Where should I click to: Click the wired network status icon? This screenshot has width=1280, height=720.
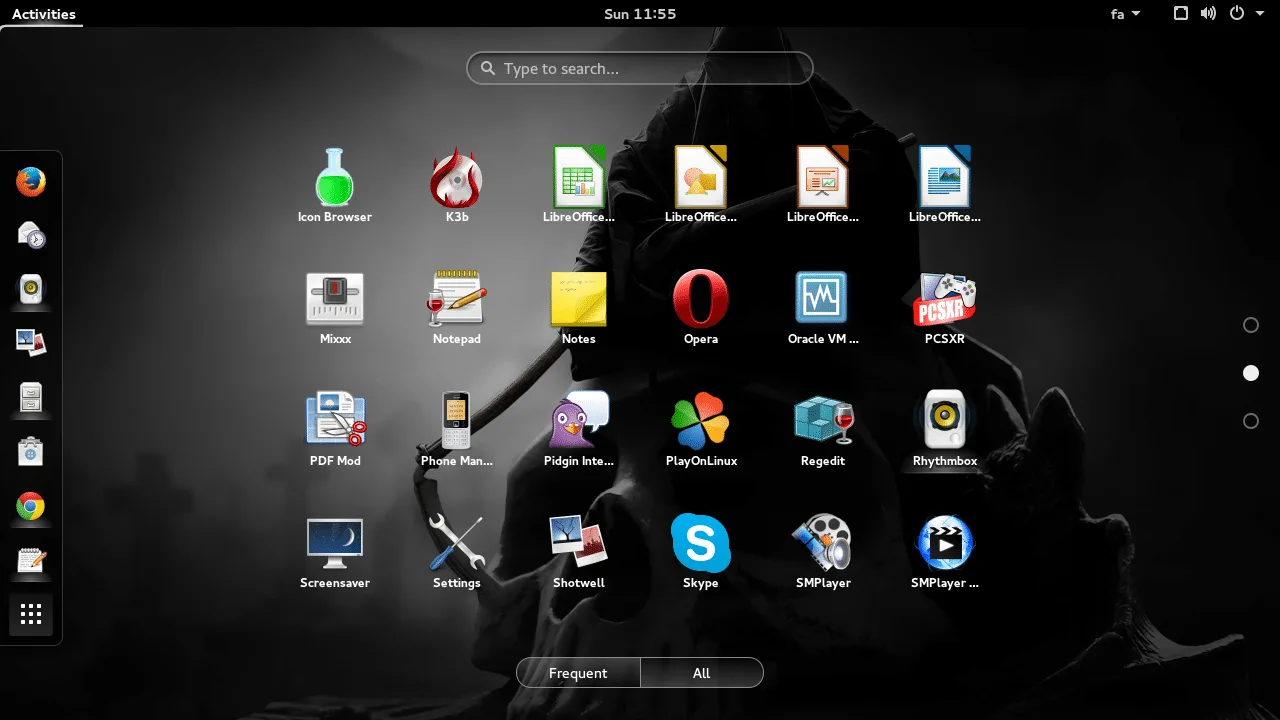click(x=1181, y=14)
